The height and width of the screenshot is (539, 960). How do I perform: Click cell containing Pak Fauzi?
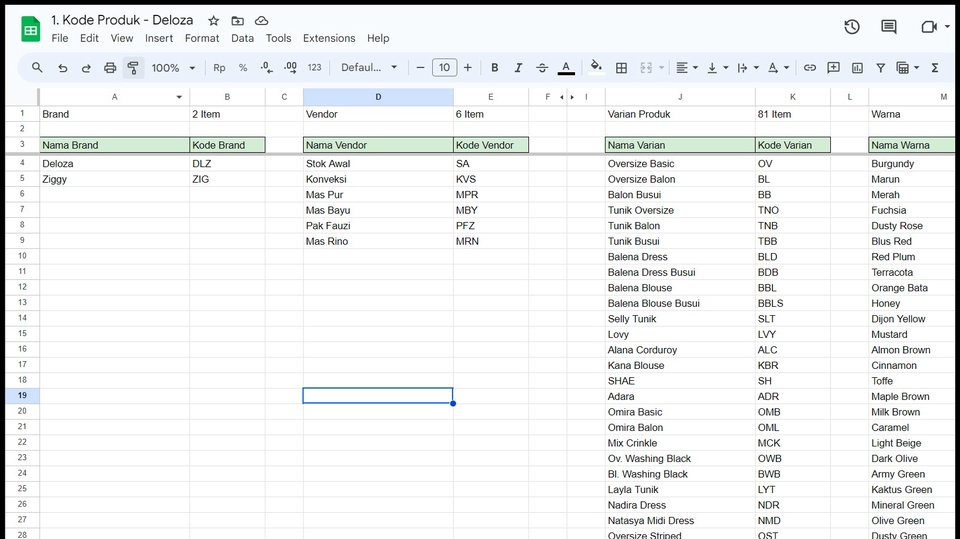378,225
